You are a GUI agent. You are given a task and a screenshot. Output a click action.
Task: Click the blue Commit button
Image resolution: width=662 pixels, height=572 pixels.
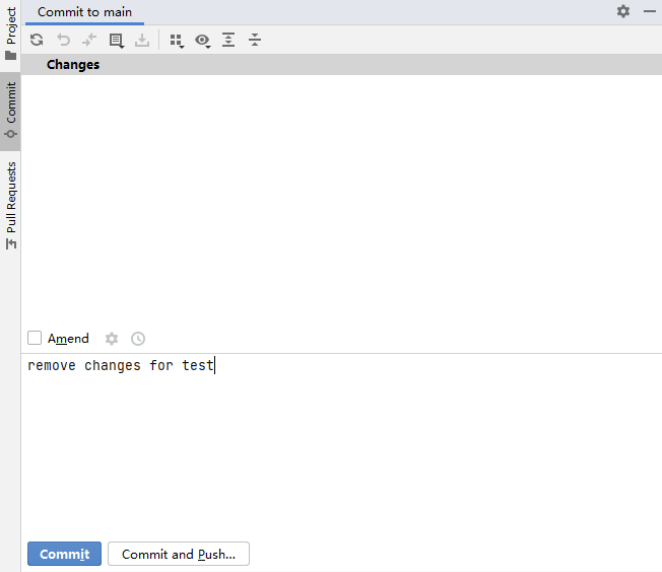(64, 553)
